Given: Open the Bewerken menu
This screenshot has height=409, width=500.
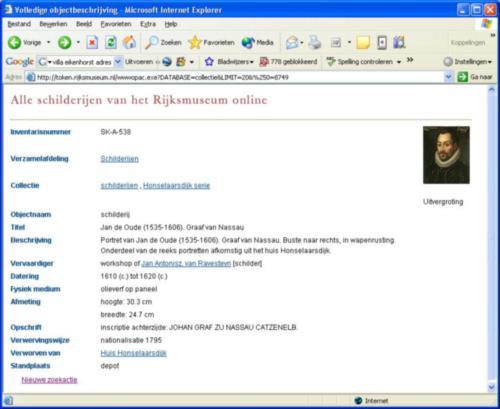Looking at the screenshot, I should (x=53, y=24).
